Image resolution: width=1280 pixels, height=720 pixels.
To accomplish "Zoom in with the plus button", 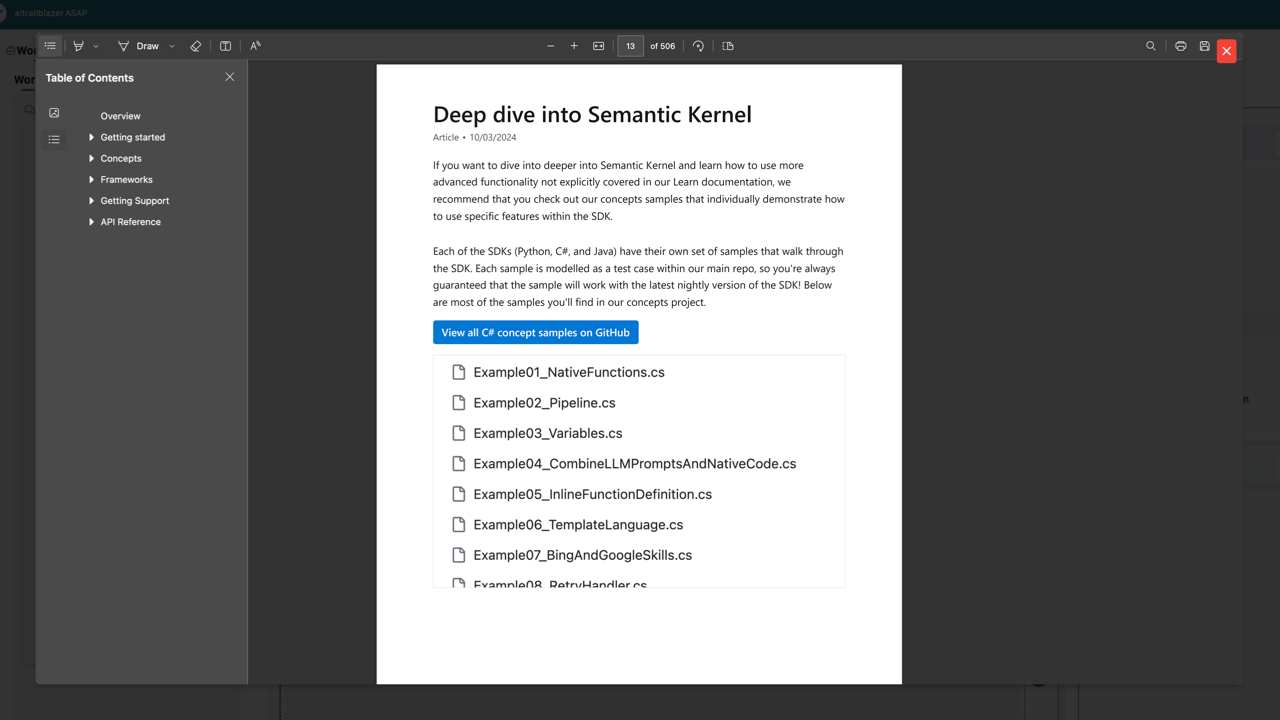I will tap(574, 46).
